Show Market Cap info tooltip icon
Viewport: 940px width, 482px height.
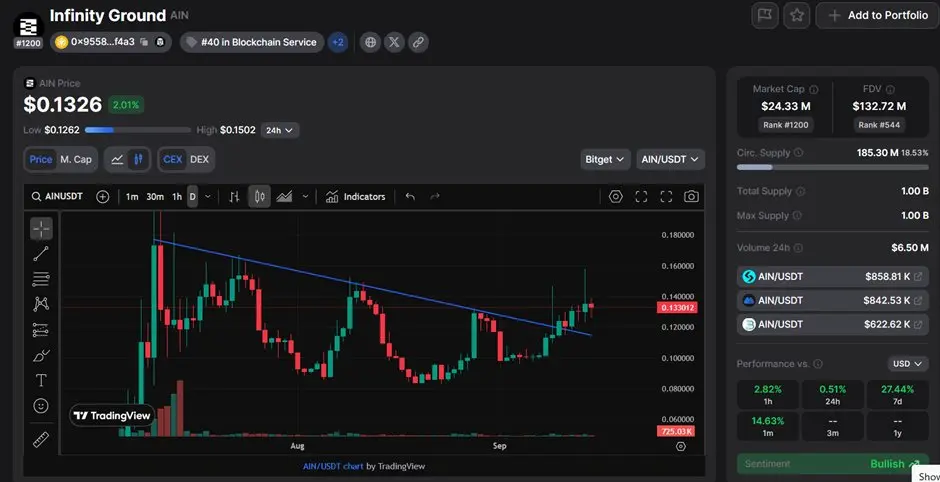[814, 89]
